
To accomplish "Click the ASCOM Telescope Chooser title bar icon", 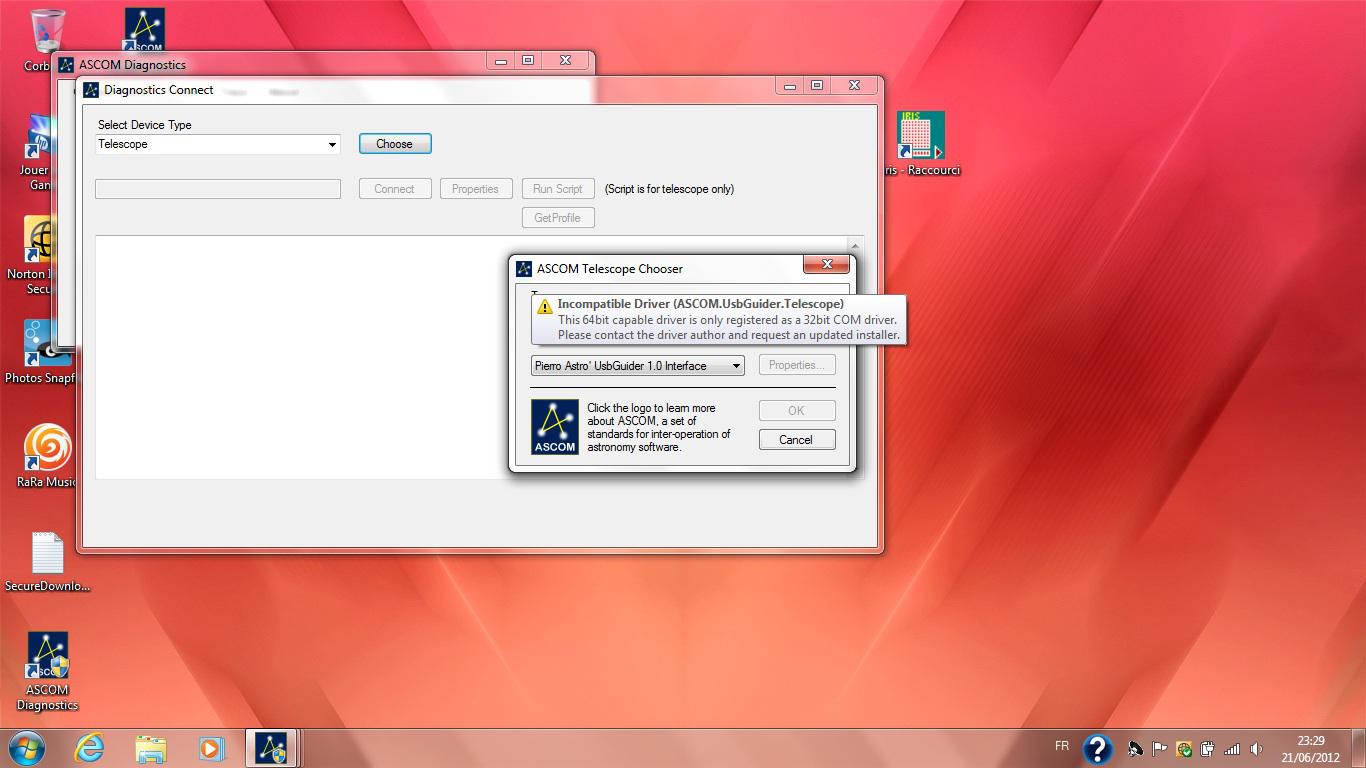I will [x=523, y=268].
